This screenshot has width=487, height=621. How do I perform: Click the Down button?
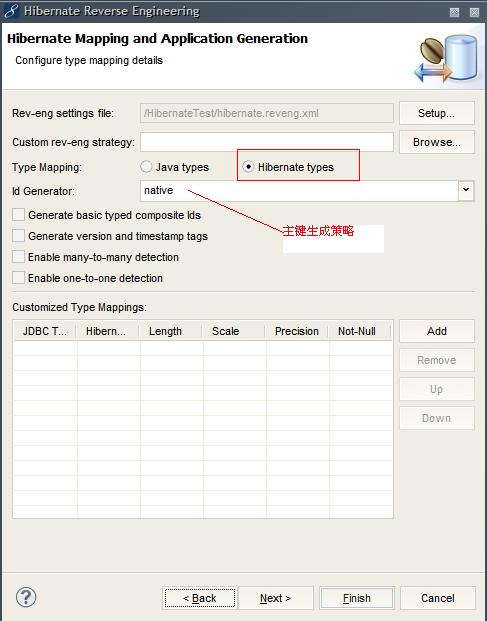click(437, 418)
